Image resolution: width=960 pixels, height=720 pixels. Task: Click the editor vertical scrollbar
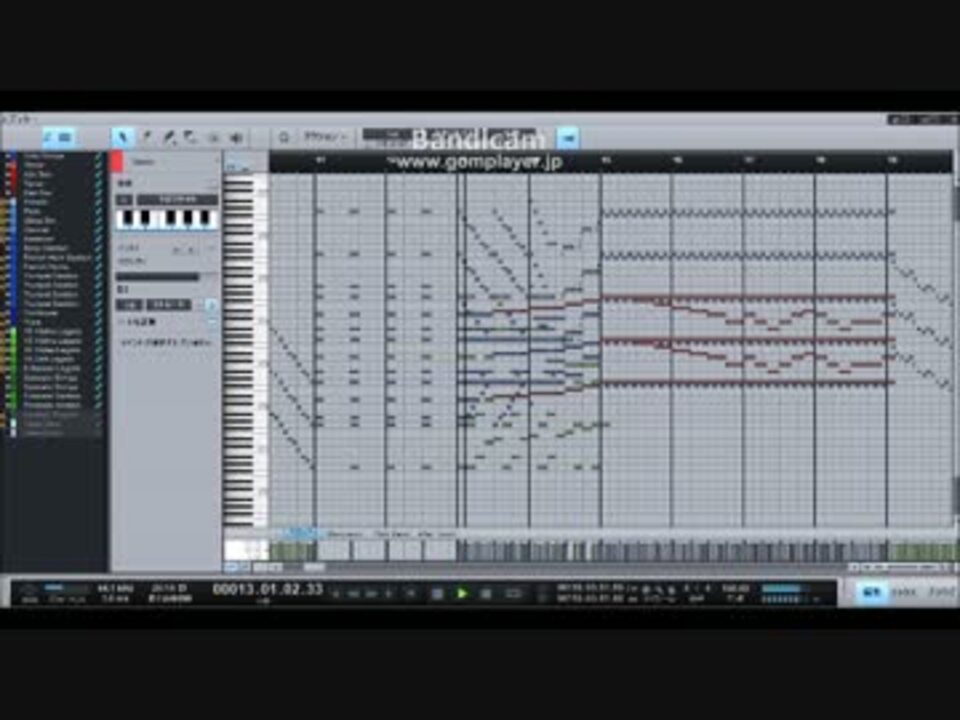[x=956, y=349]
